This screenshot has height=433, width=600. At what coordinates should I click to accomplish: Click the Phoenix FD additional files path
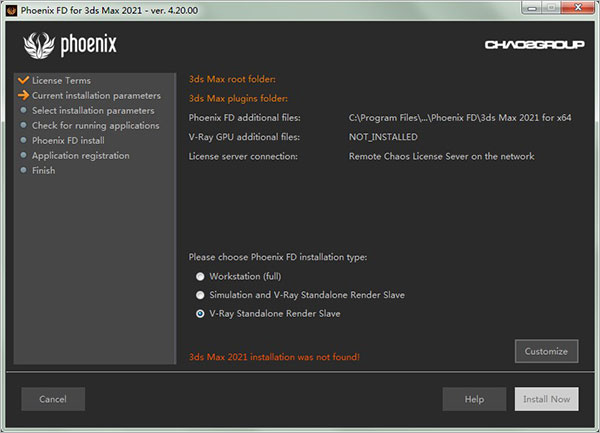click(460, 118)
